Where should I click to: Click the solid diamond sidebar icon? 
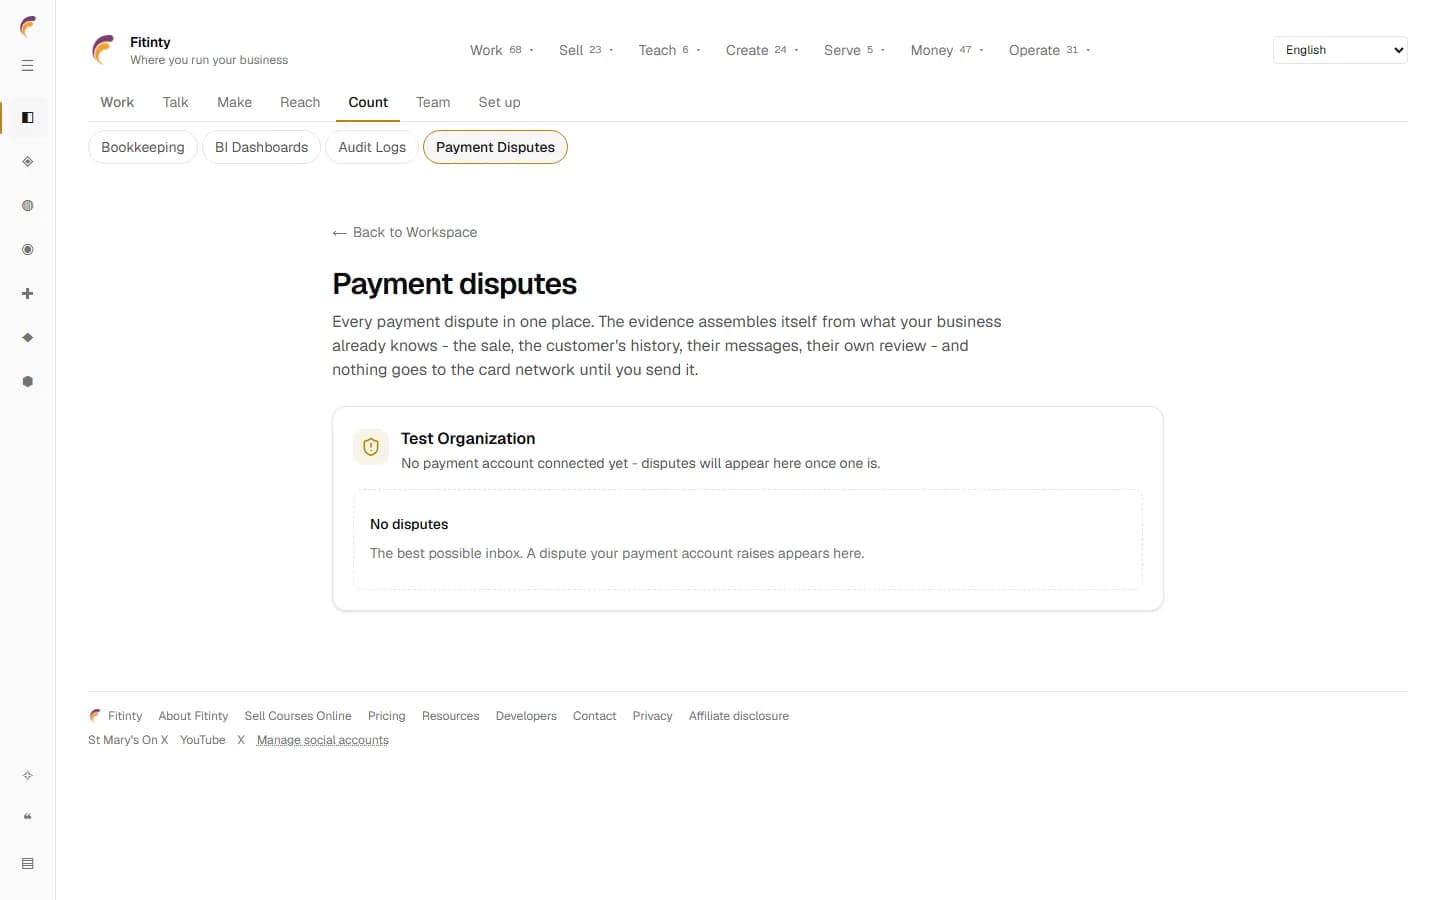tap(28, 338)
